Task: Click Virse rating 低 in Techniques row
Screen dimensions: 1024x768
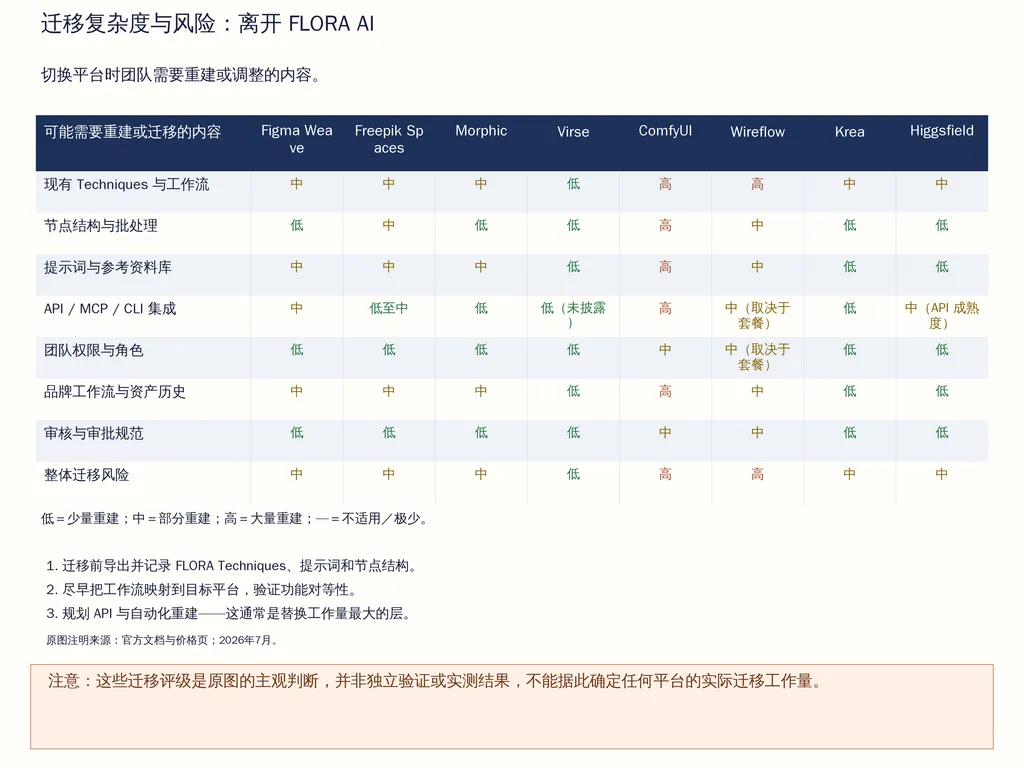Action: pyautogui.click(x=573, y=184)
